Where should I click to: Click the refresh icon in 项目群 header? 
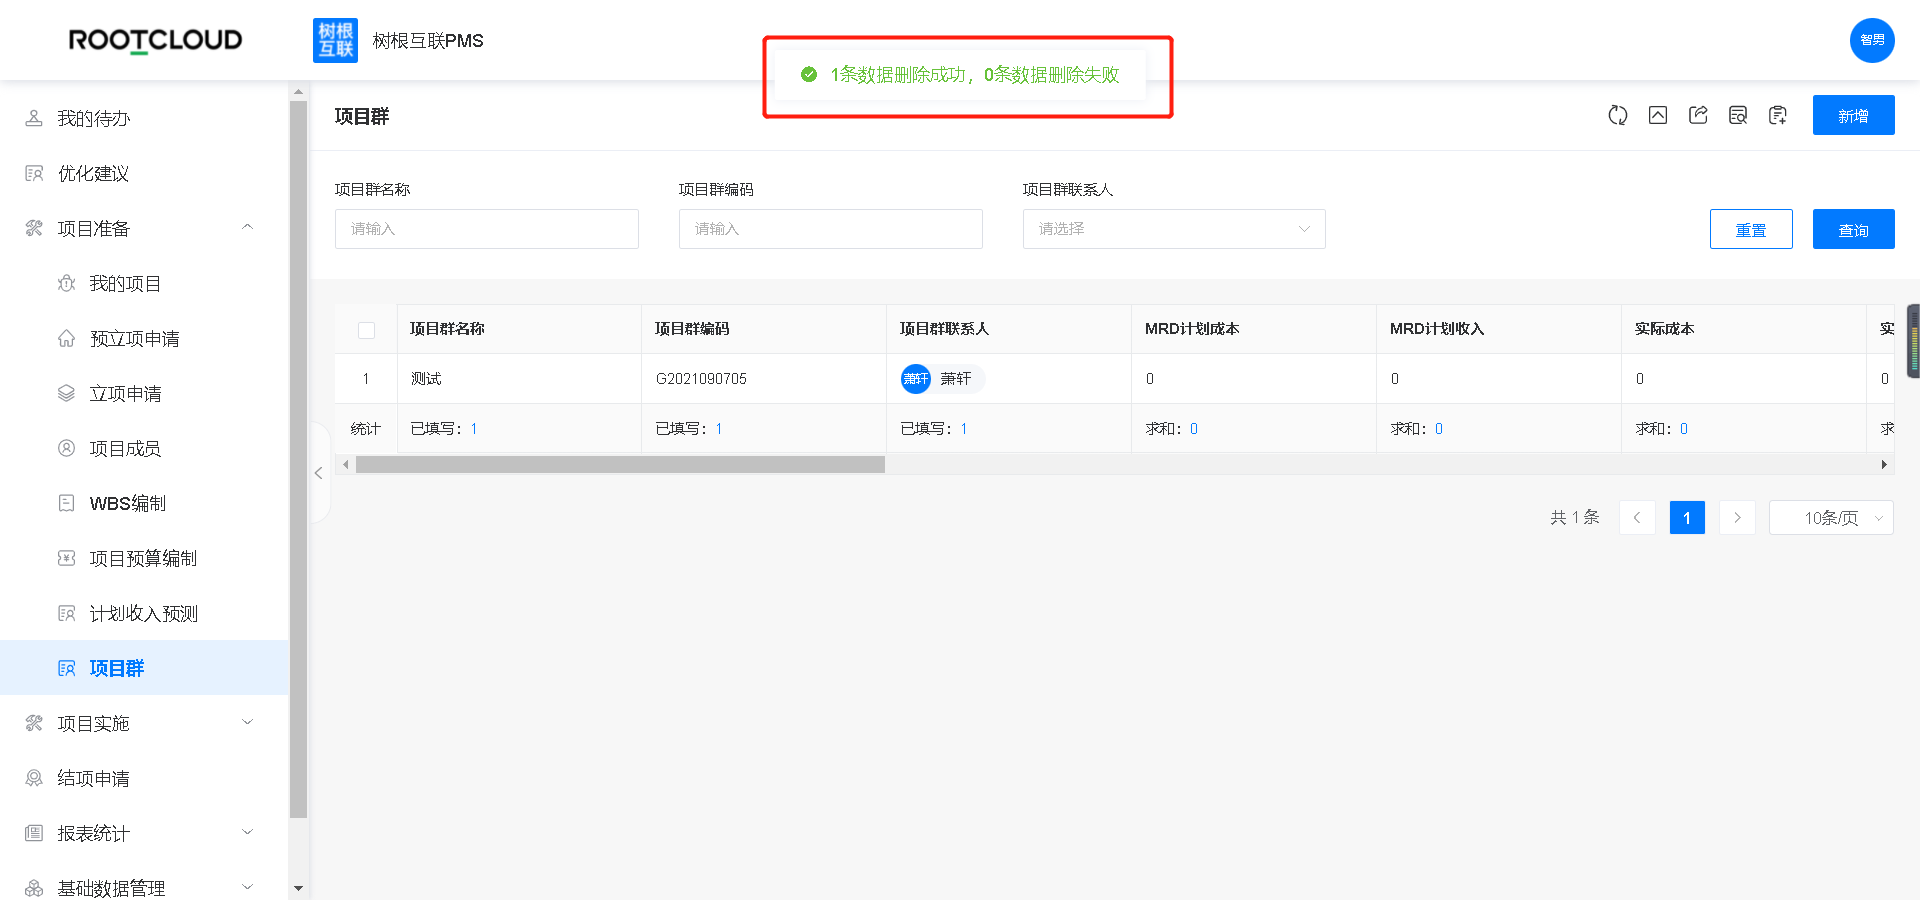coord(1617,115)
